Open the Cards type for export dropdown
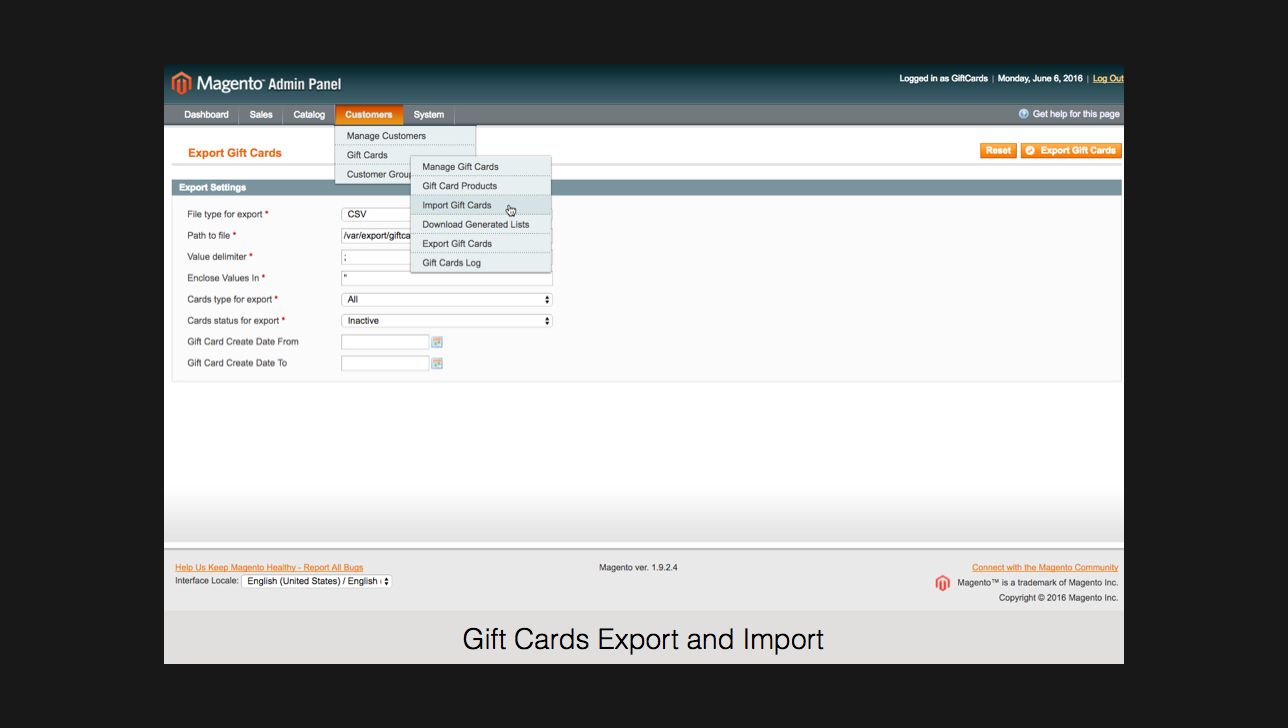The width and height of the screenshot is (1288, 728). pyautogui.click(x=446, y=300)
